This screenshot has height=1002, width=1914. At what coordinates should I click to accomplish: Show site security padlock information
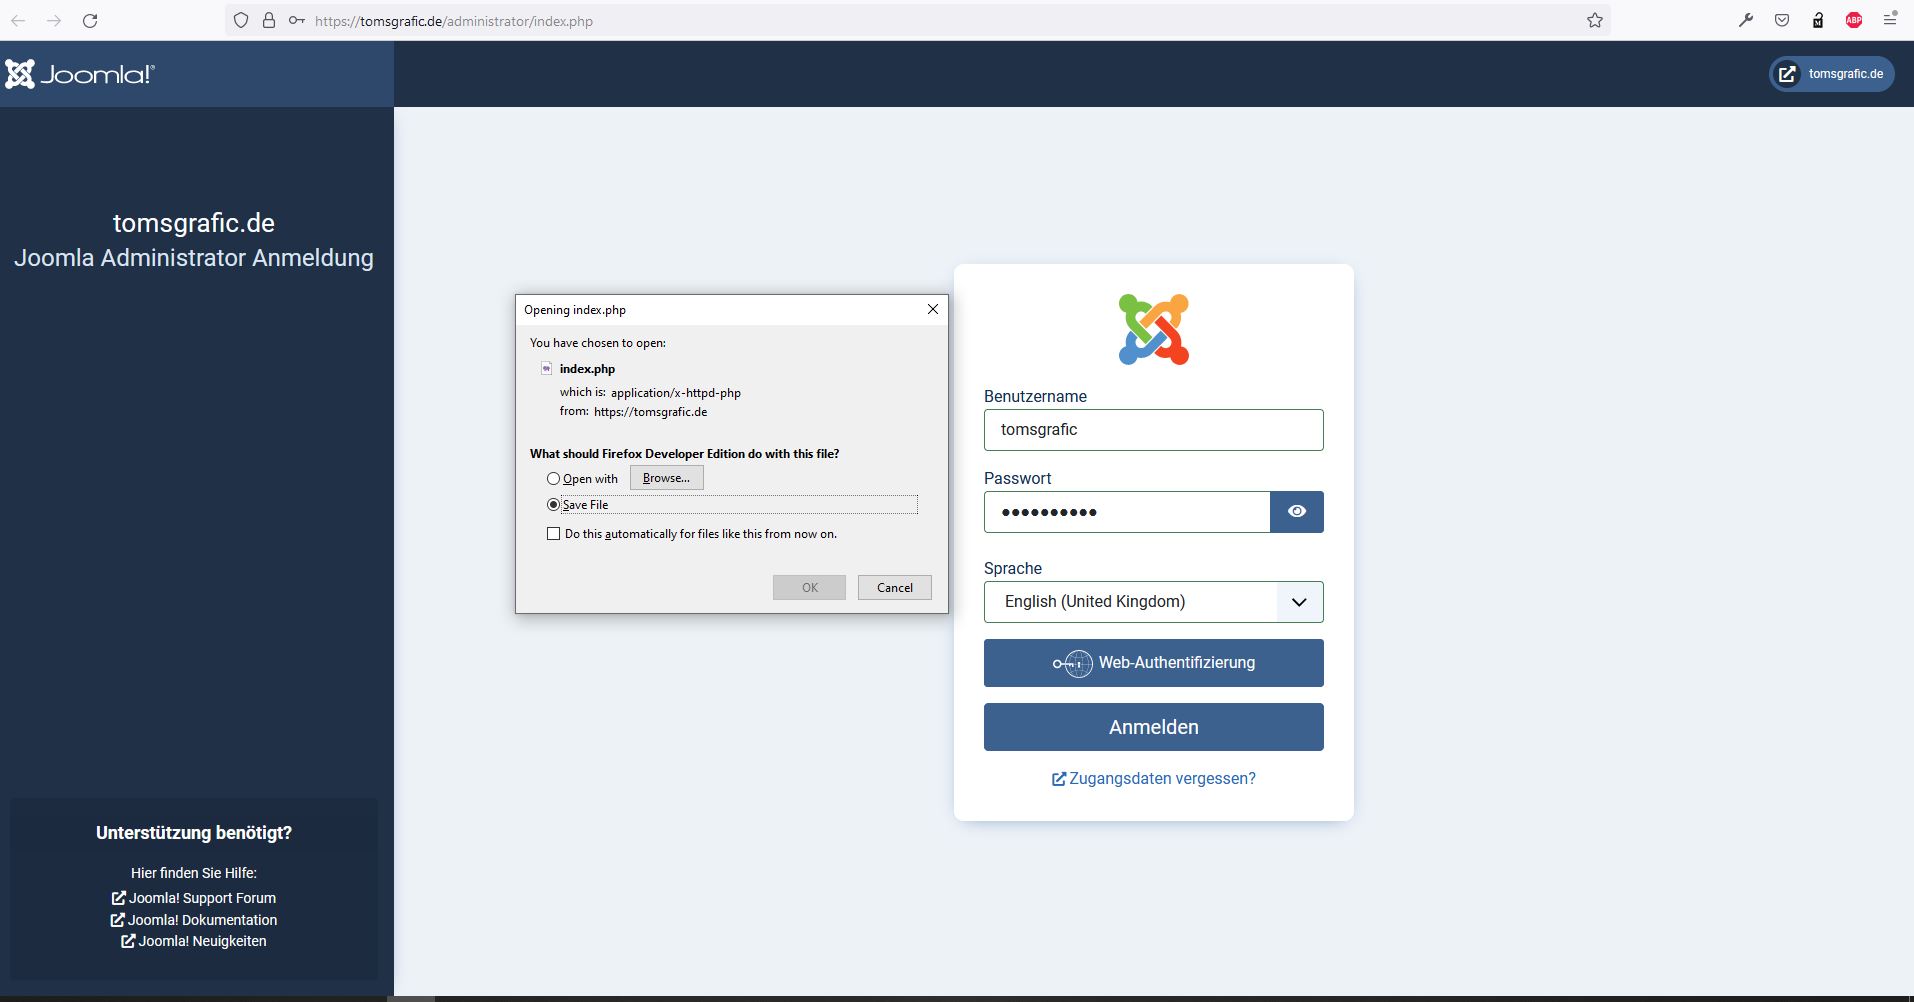tap(269, 21)
